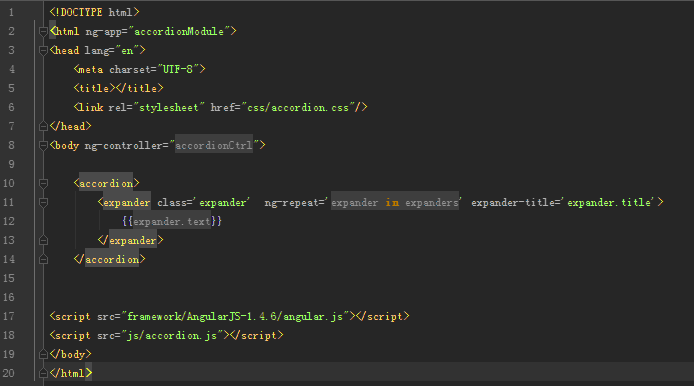Screen dimensions: 694x386
Task: Click the expander-title attribute name
Action: (513, 202)
